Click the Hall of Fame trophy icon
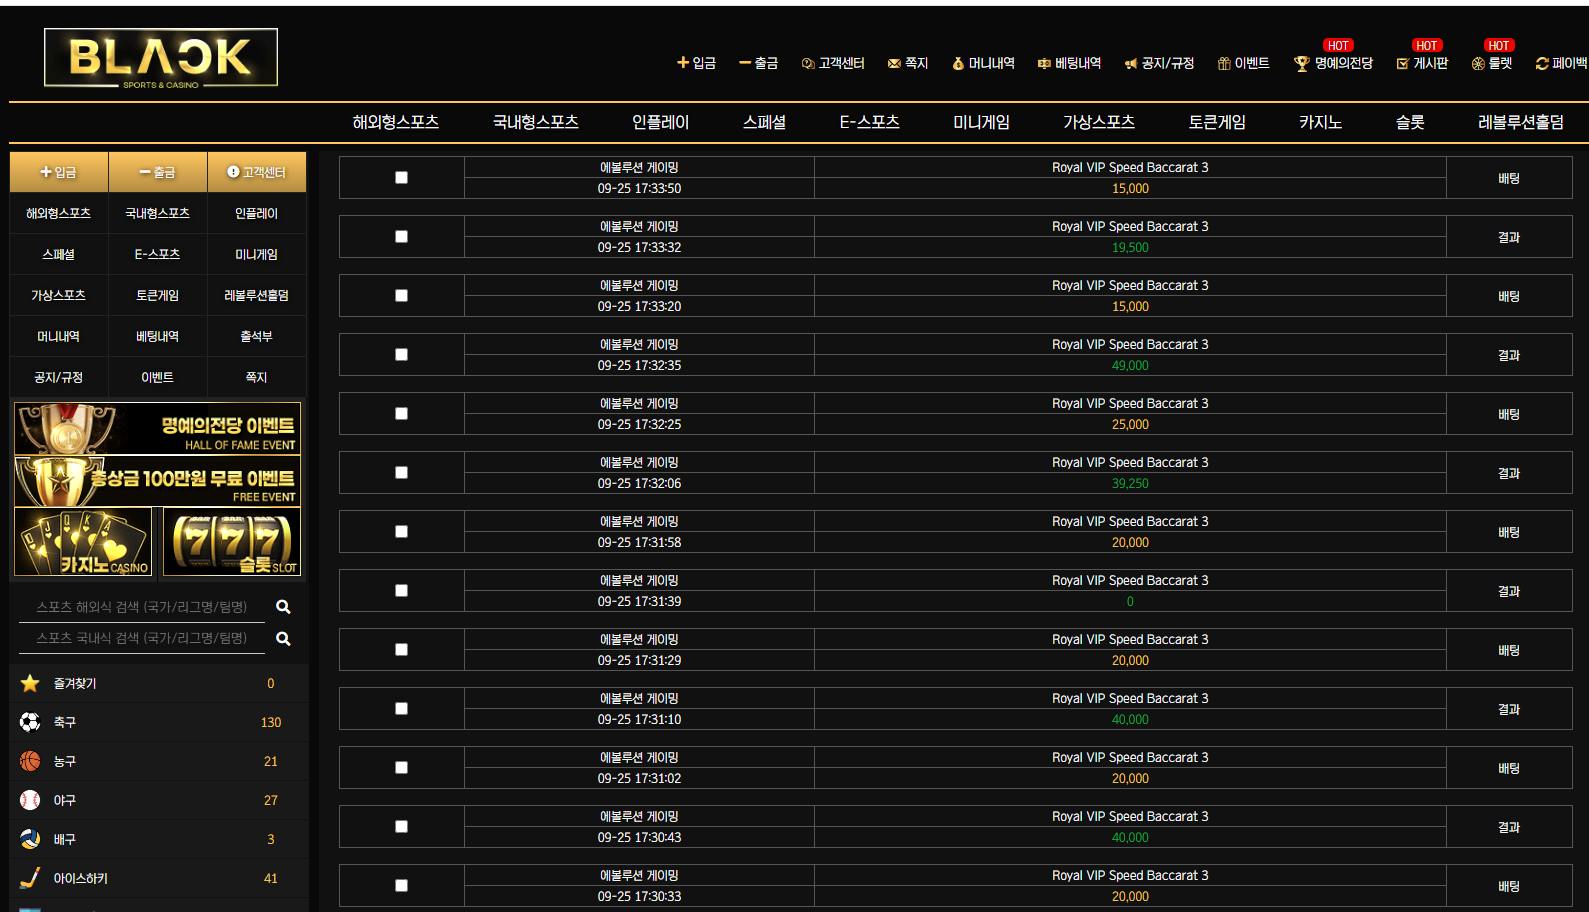 coord(1301,64)
